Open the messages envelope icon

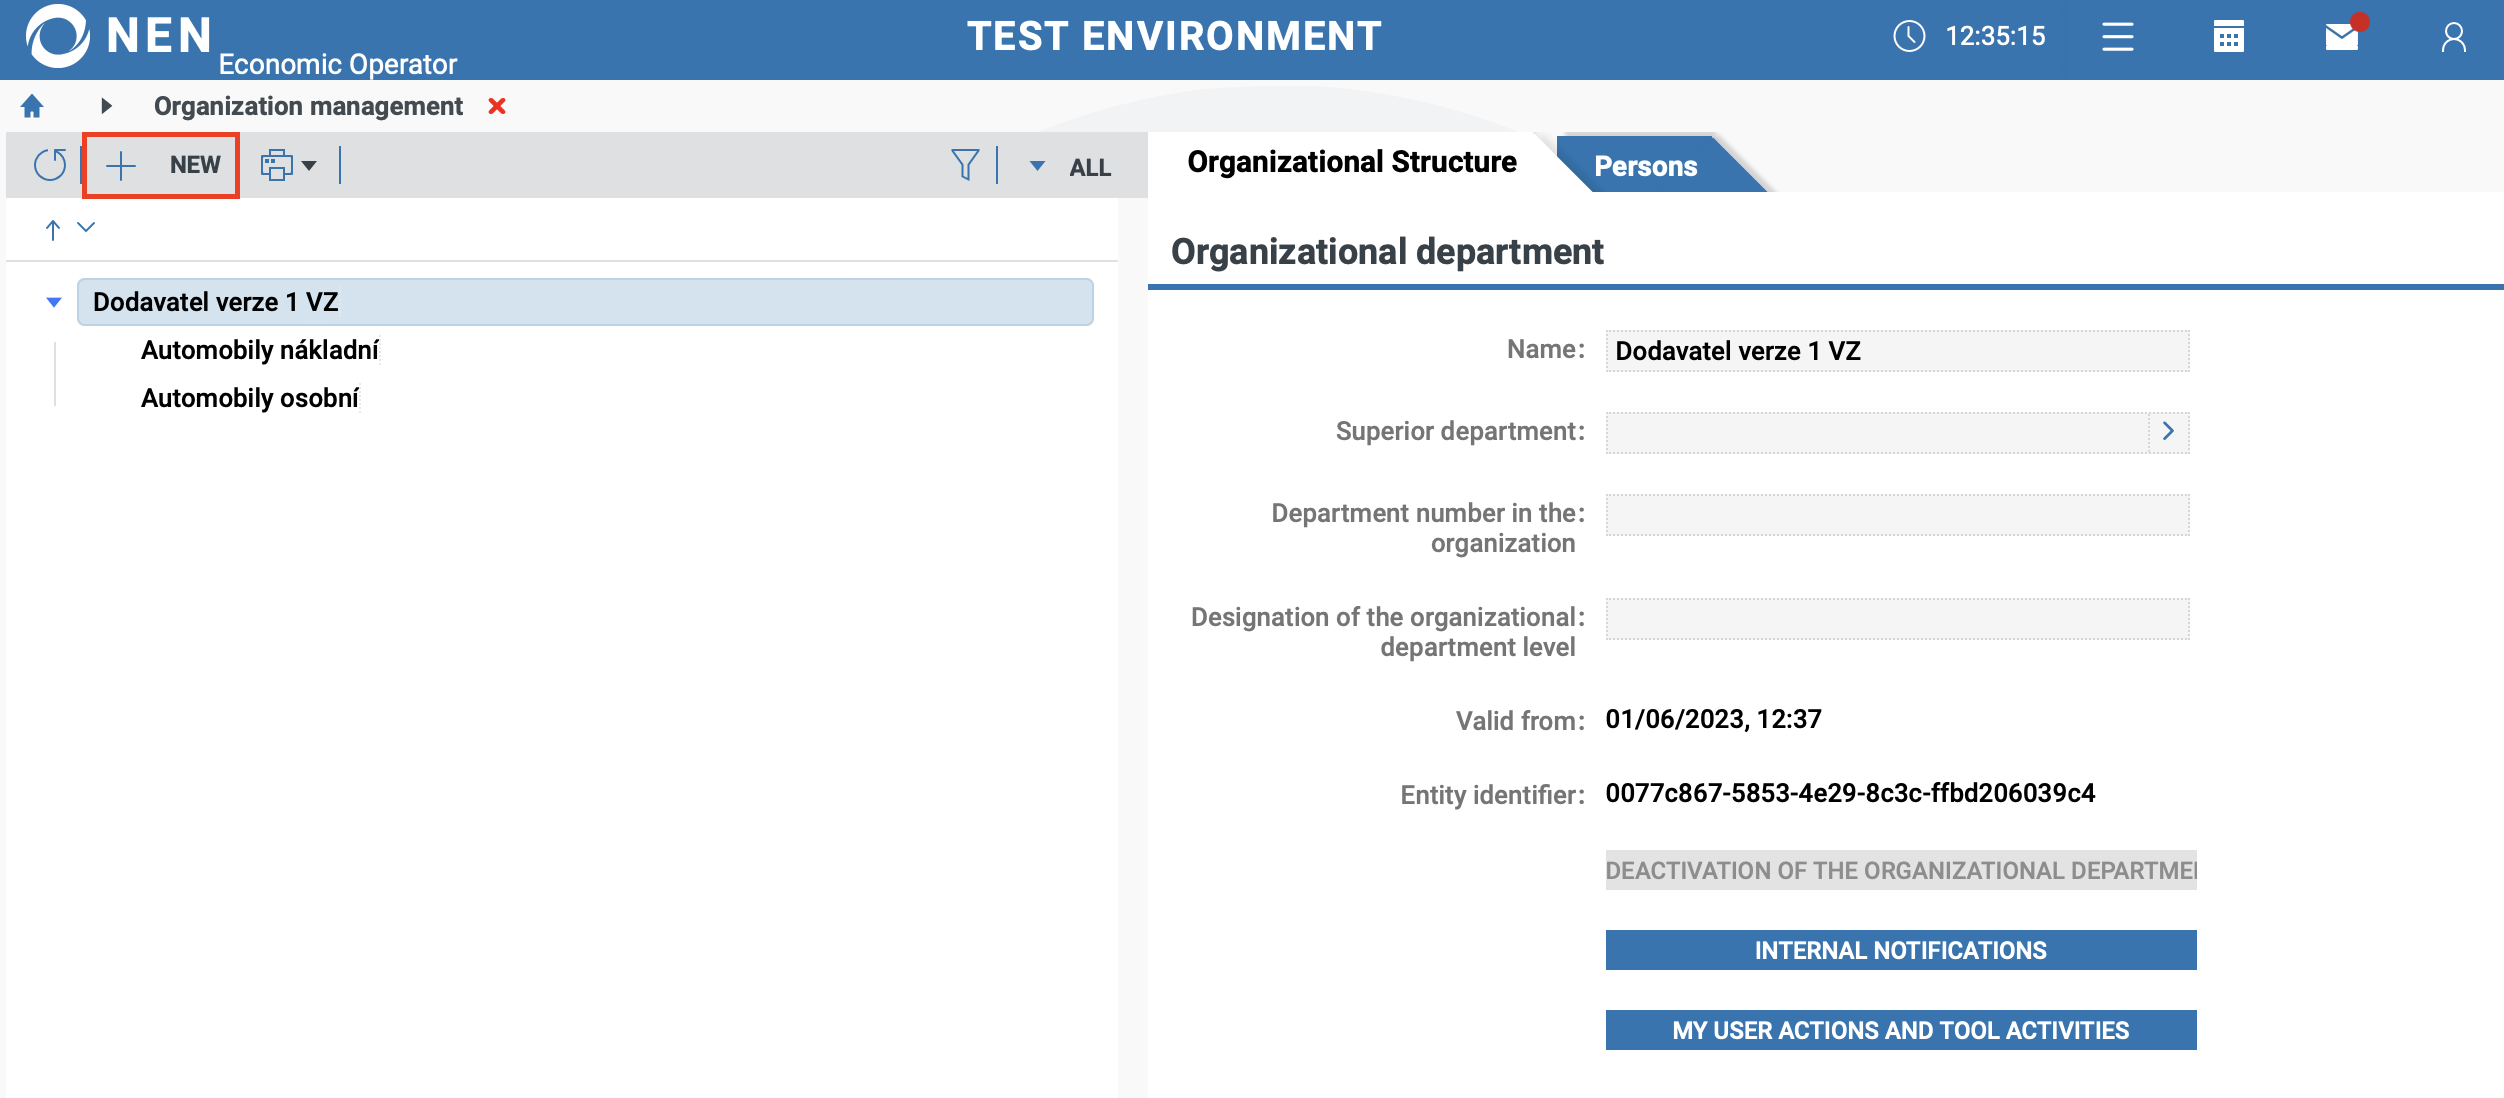2342,37
